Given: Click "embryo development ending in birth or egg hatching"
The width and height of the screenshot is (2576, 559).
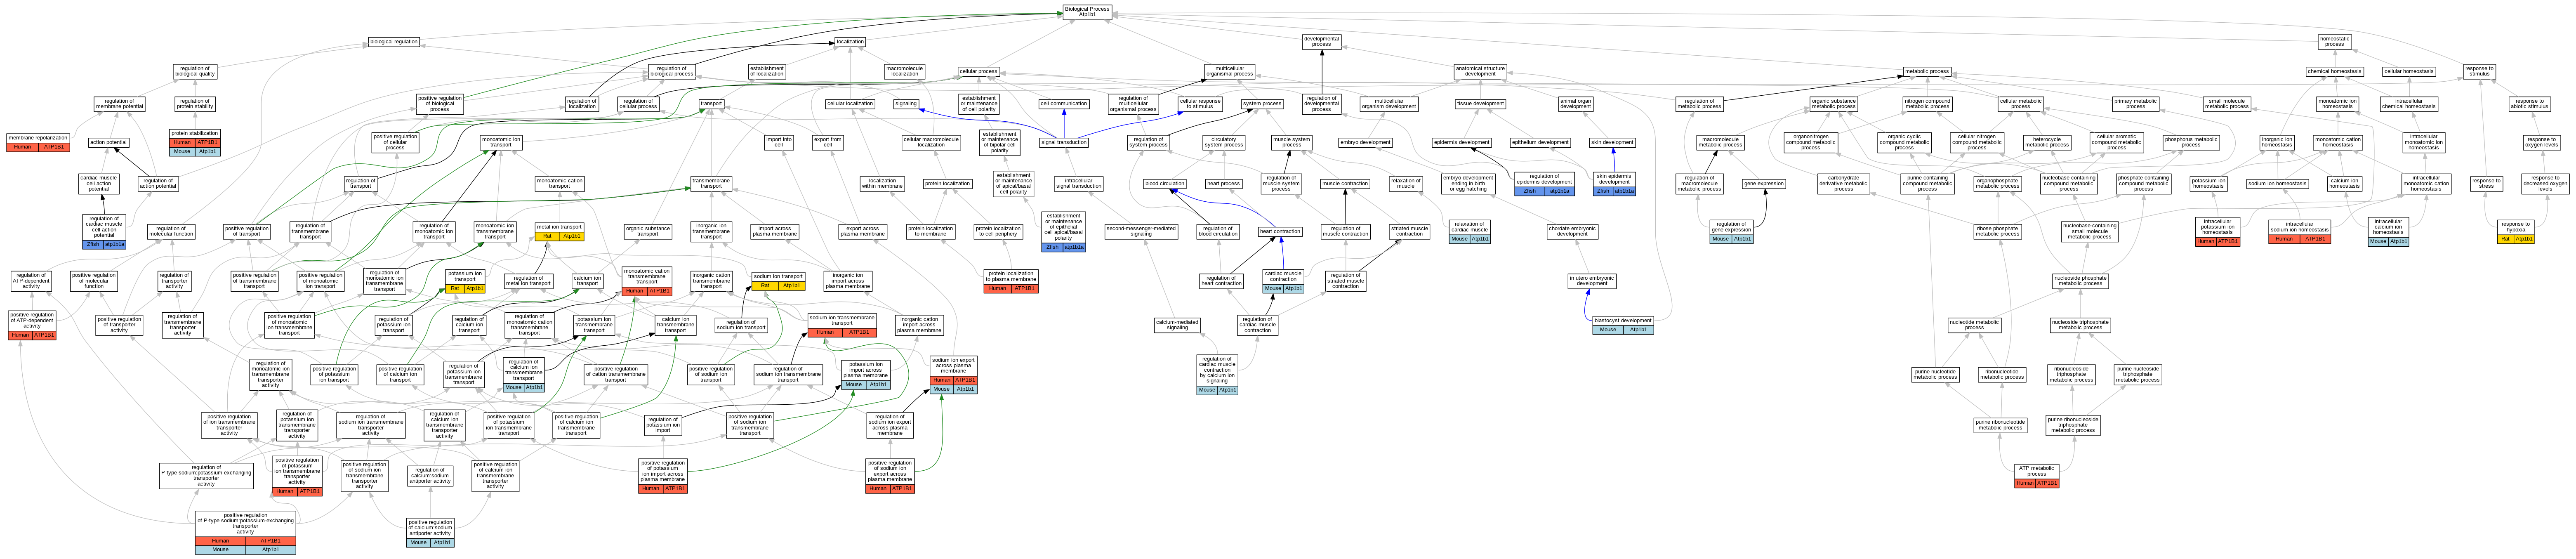Looking at the screenshot, I should pyautogui.click(x=1468, y=183).
